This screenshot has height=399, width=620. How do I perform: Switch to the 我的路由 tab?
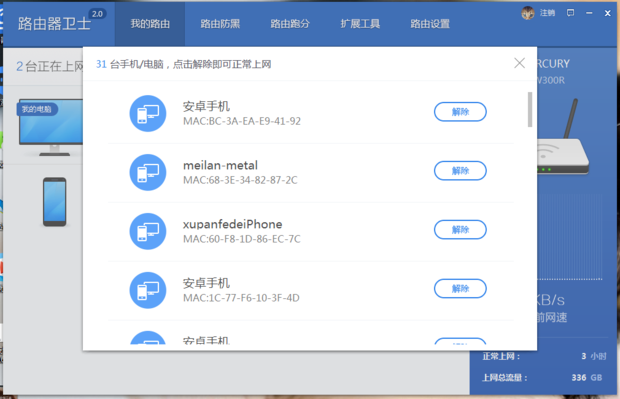pyautogui.click(x=150, y=24)
